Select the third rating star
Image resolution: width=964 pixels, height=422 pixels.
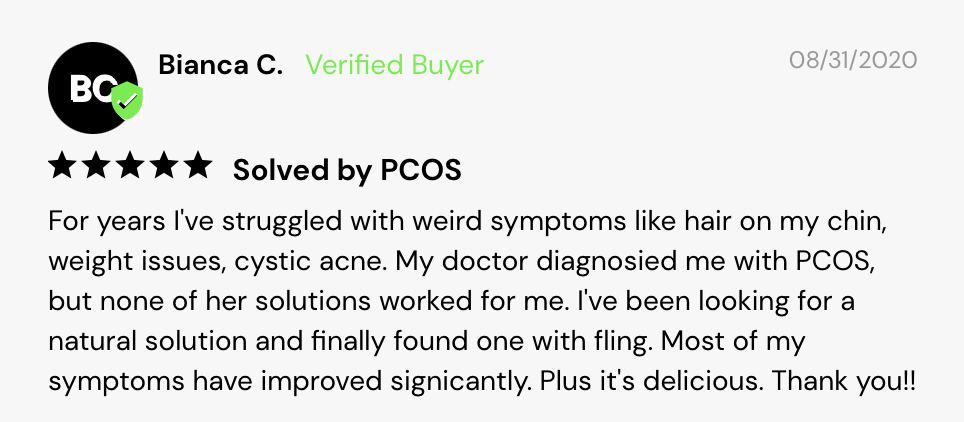tap(130, 167)
